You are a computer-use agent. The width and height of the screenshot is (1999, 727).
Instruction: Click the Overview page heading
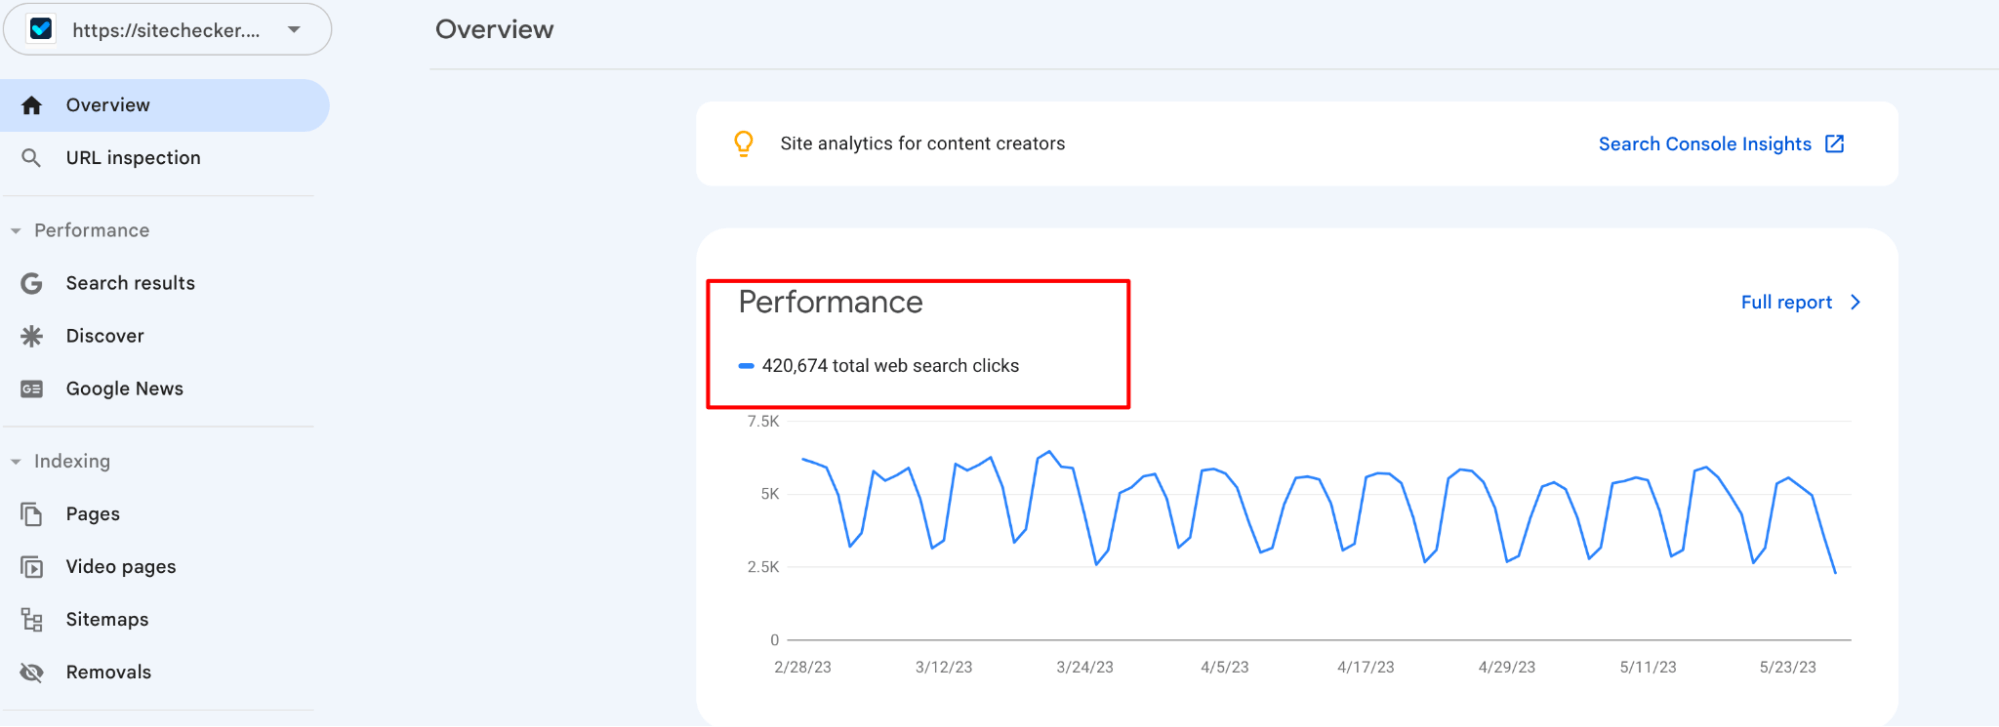[494, 30]
